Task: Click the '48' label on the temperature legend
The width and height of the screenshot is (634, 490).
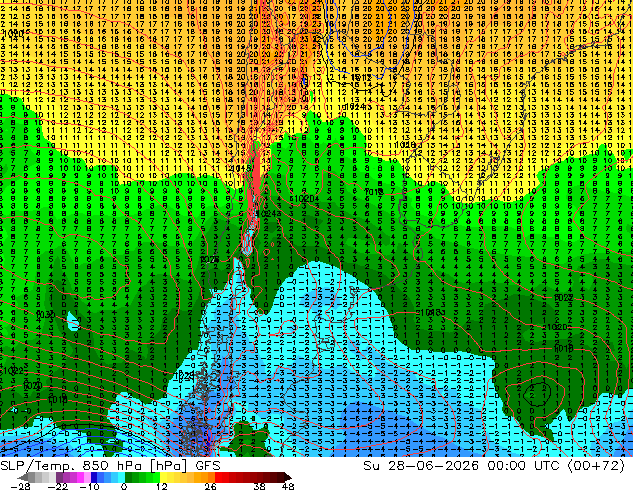Action: click(288, 486)
